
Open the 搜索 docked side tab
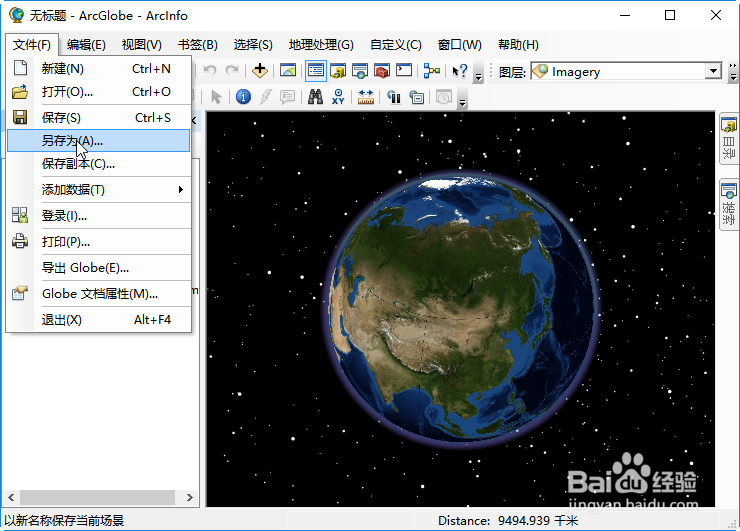pos(729,205)
